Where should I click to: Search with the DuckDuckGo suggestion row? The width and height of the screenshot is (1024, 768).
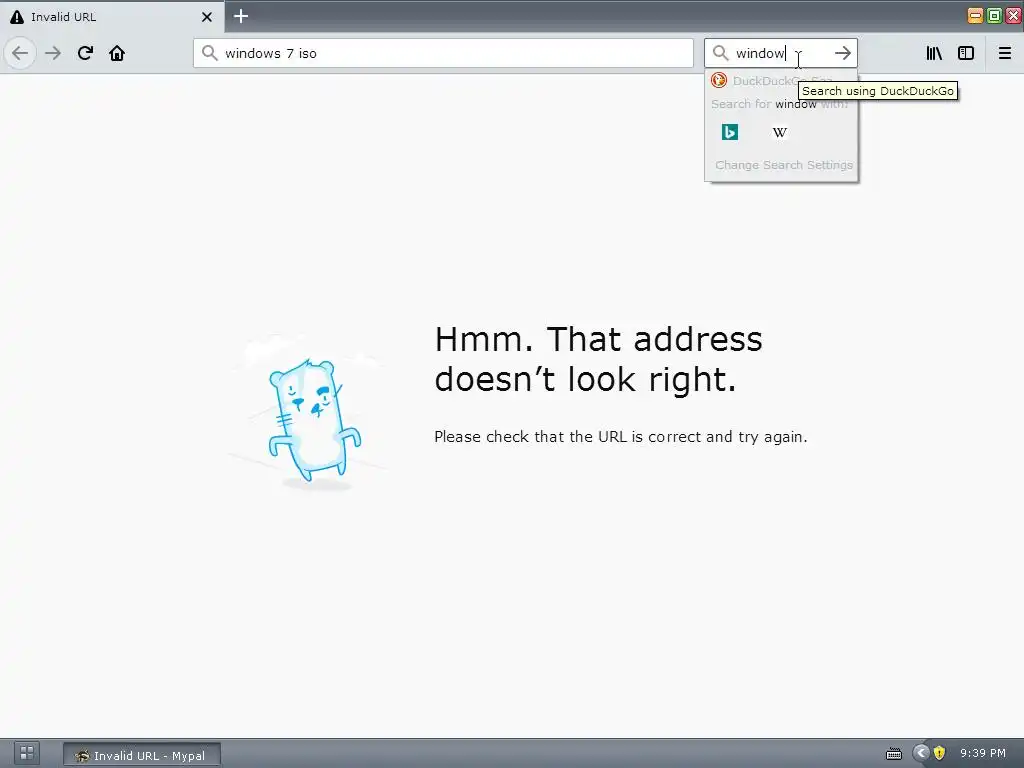(781, 81)
